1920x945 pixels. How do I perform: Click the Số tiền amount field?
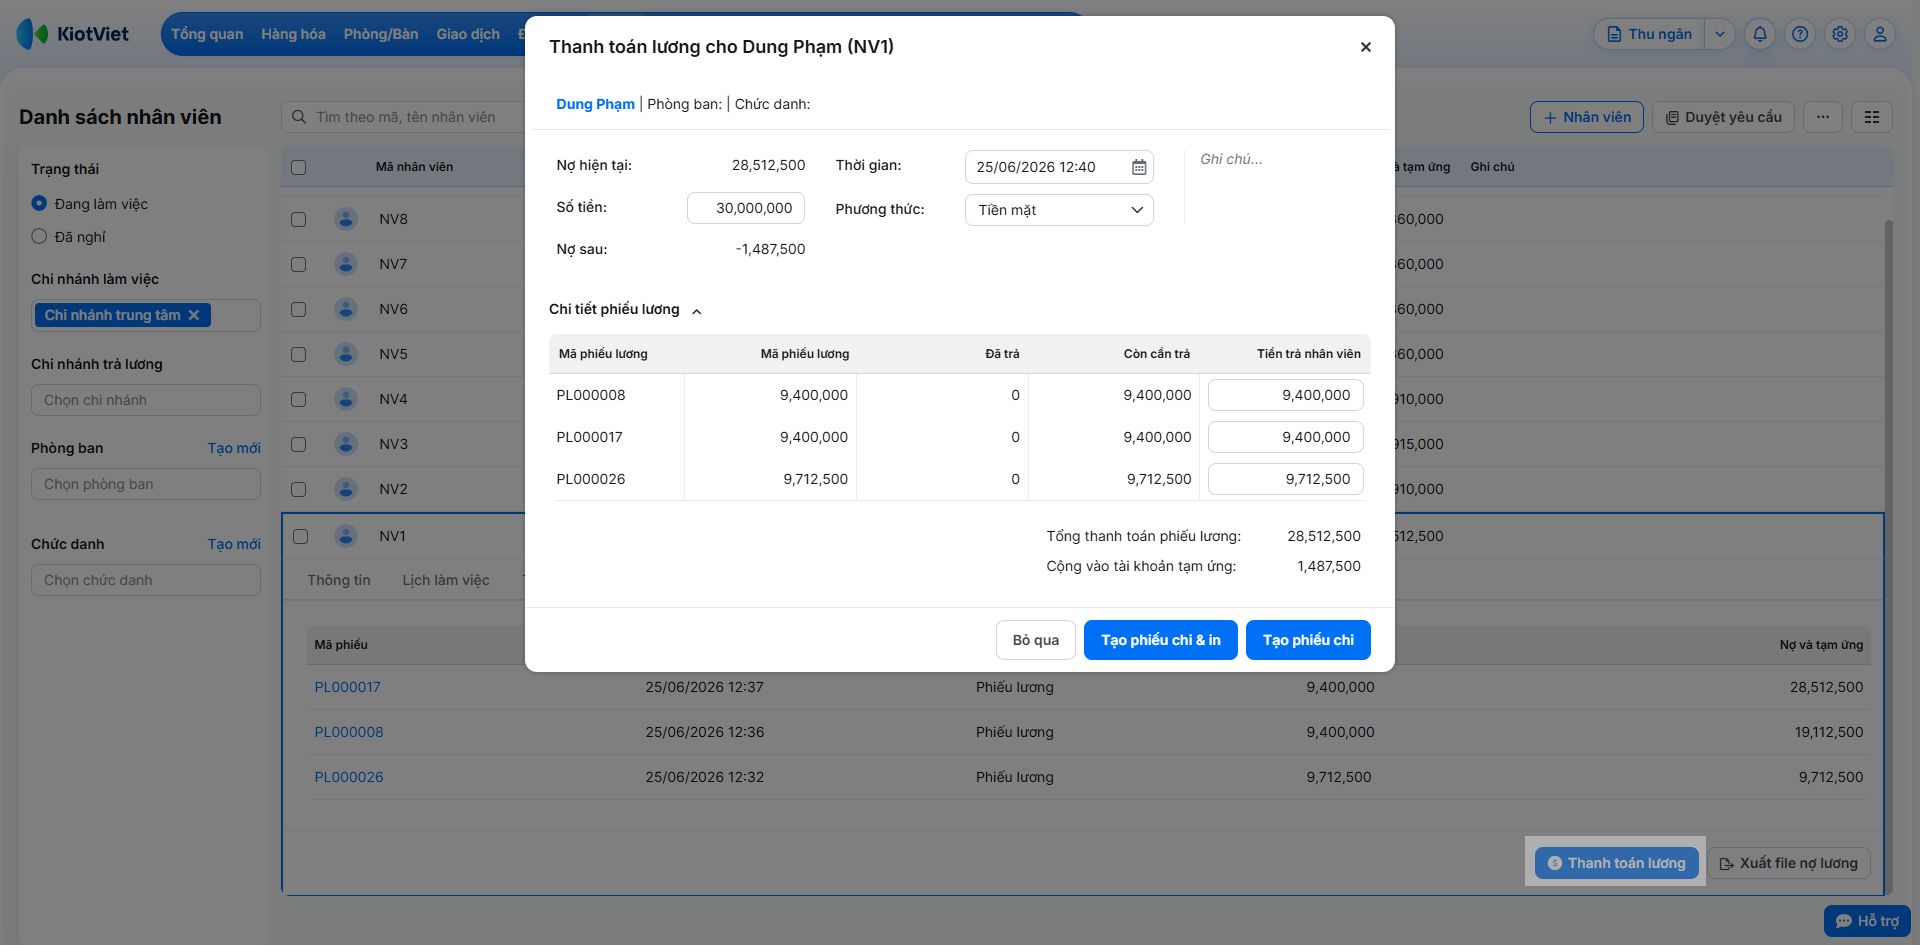(x=746, y=208)
